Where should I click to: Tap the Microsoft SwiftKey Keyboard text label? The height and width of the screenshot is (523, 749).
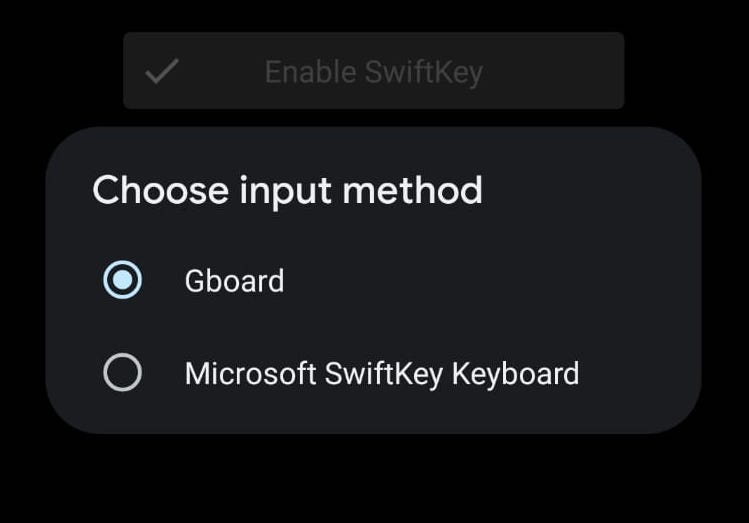381,374
